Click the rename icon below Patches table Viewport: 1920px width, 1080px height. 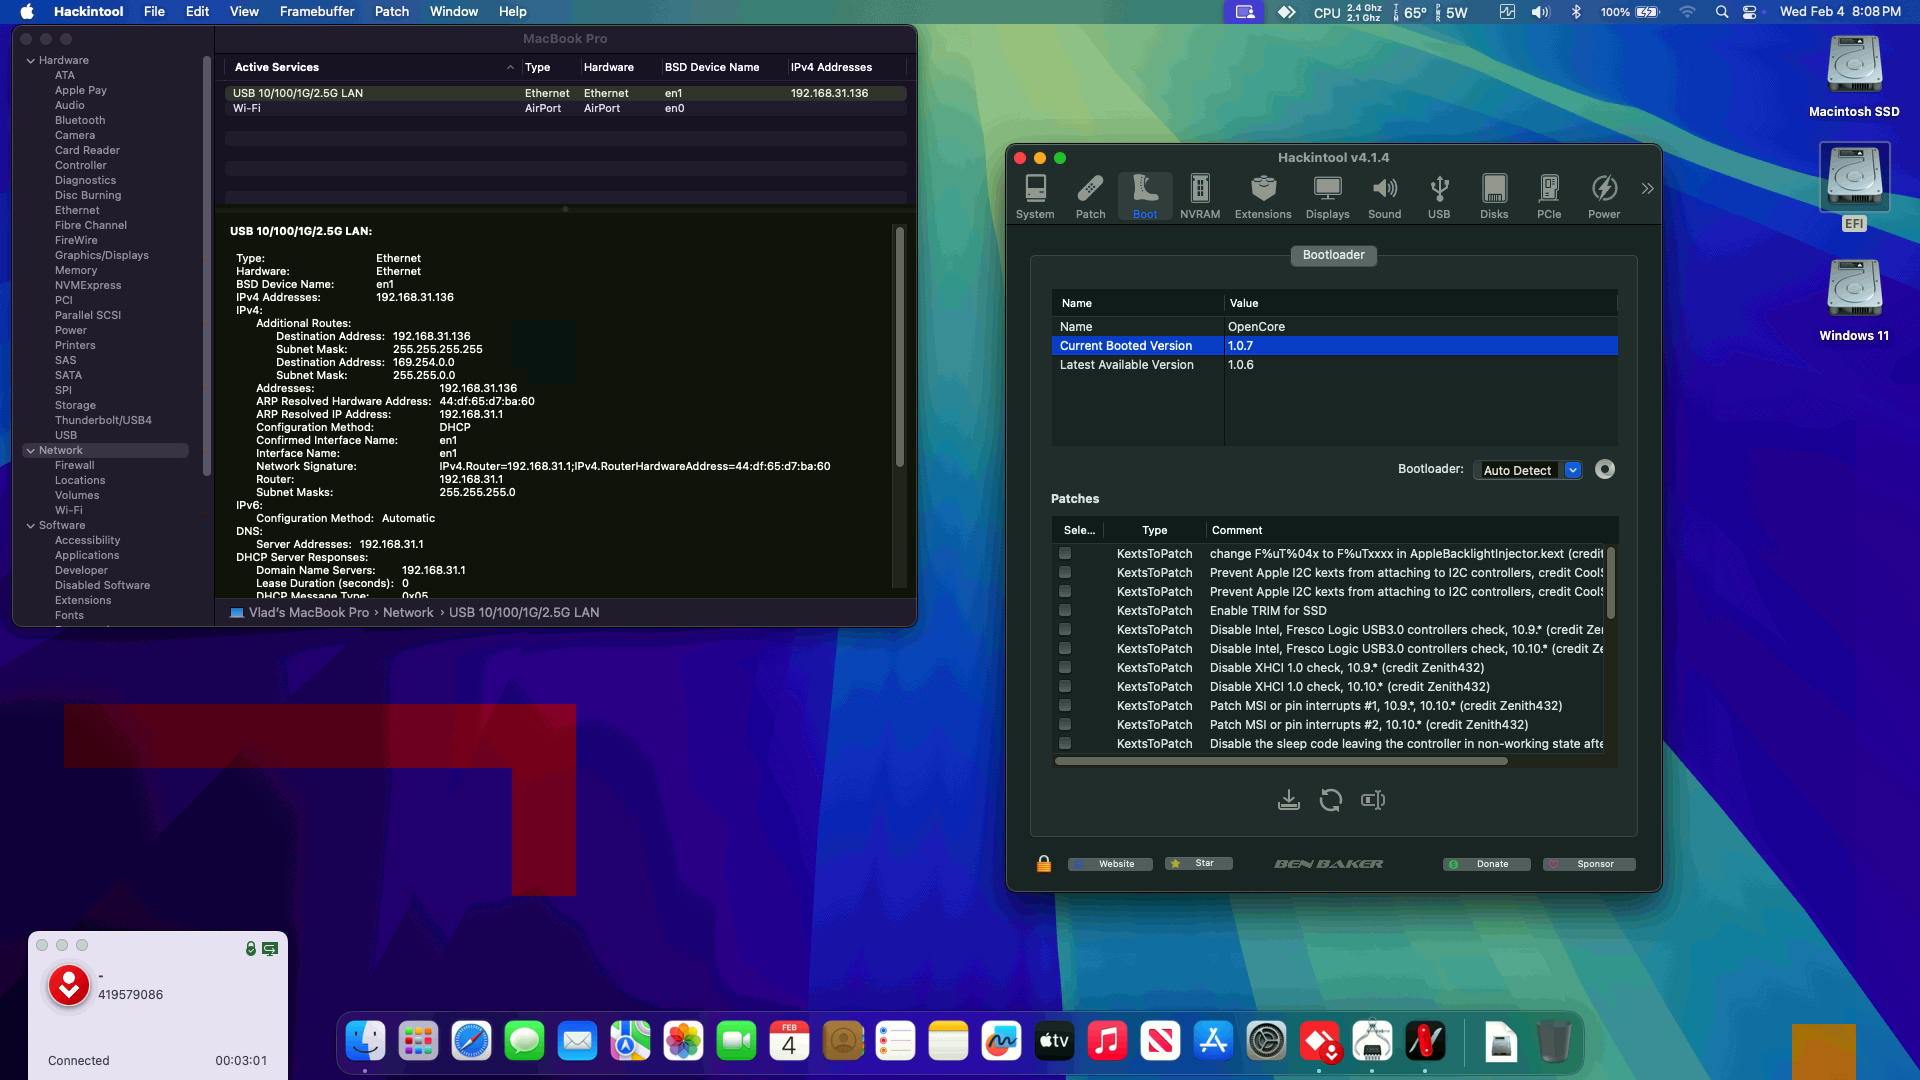tap(1373, 800)
